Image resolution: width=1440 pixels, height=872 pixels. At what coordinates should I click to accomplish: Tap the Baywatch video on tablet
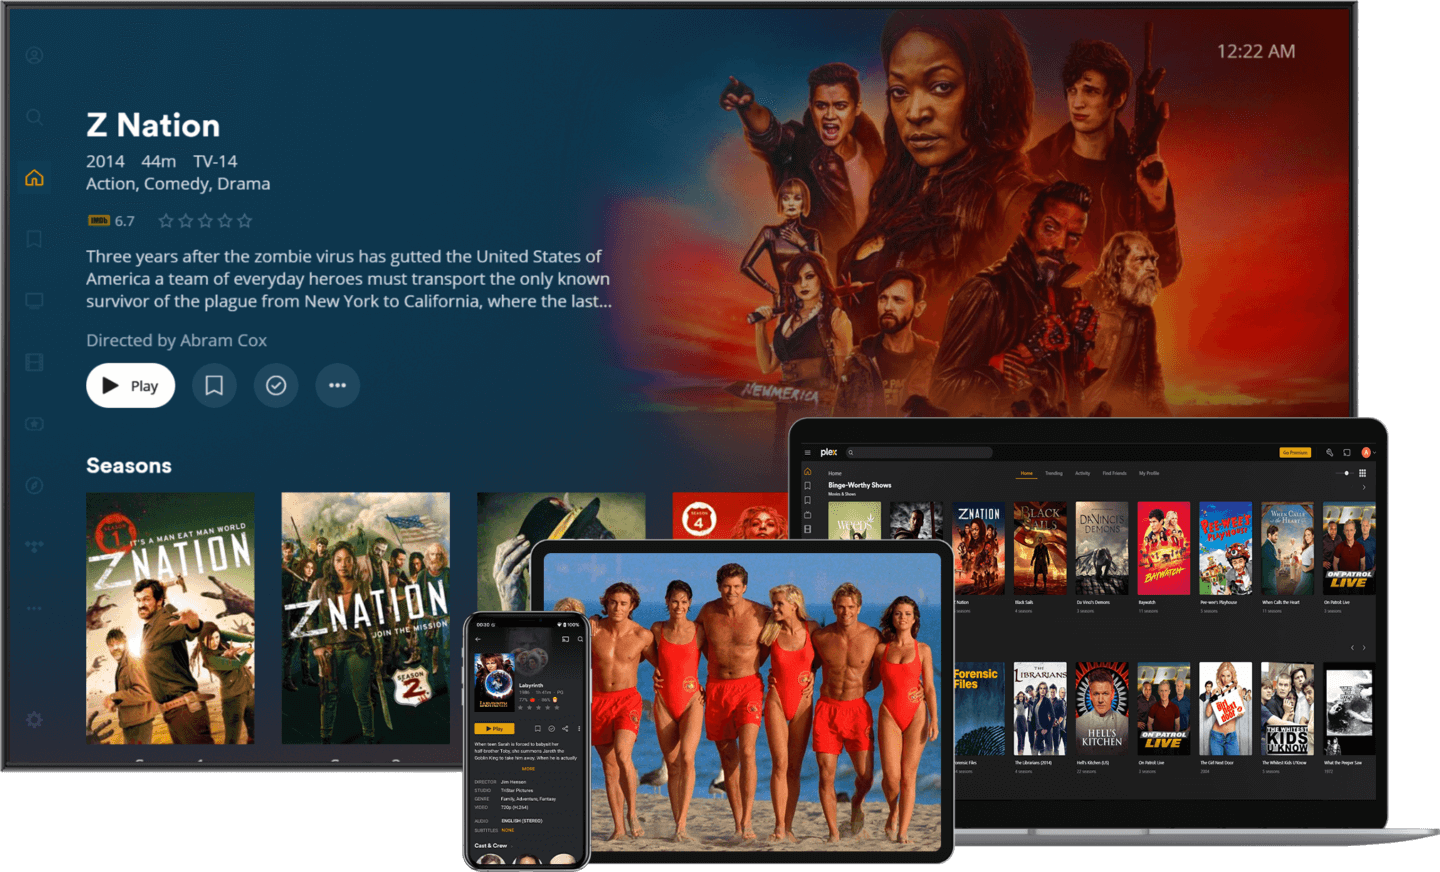[x=742, y=702]
